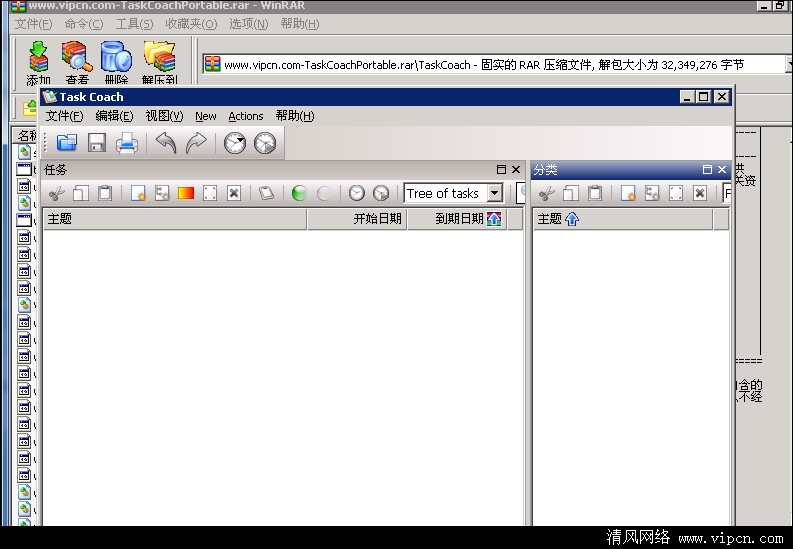Click the Redo curved arrow icon
The width and height of the screenshot is (793, 549).
pyautogui.click(x=196, y=143)
